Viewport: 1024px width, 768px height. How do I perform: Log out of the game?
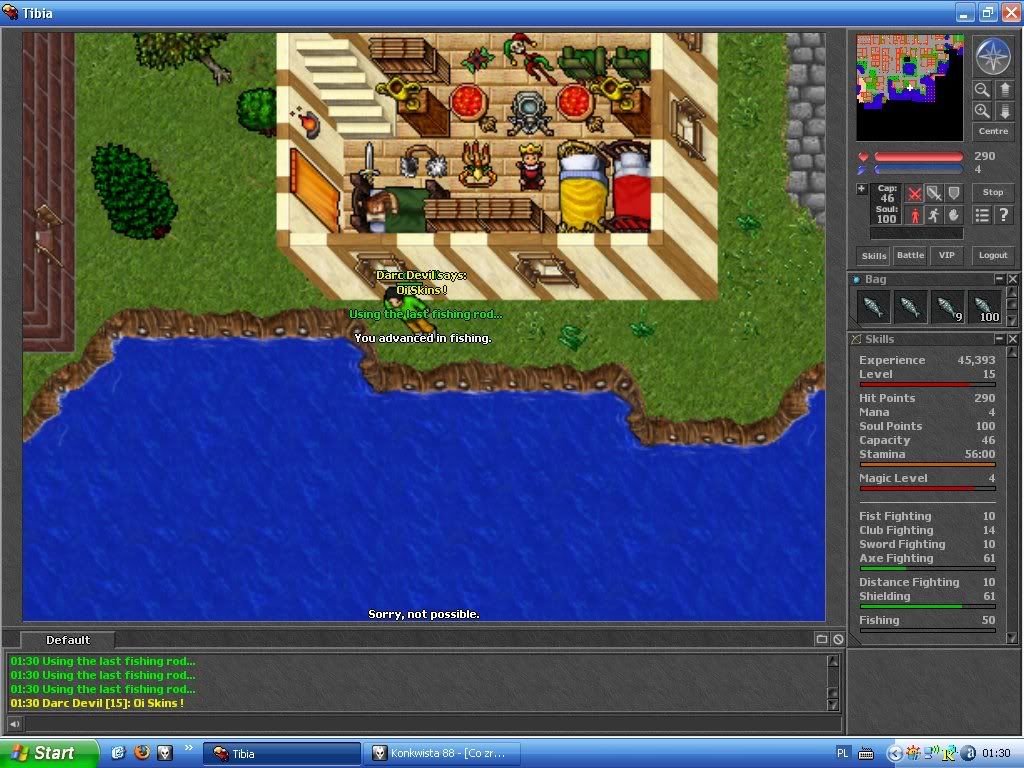click(993, 255)
